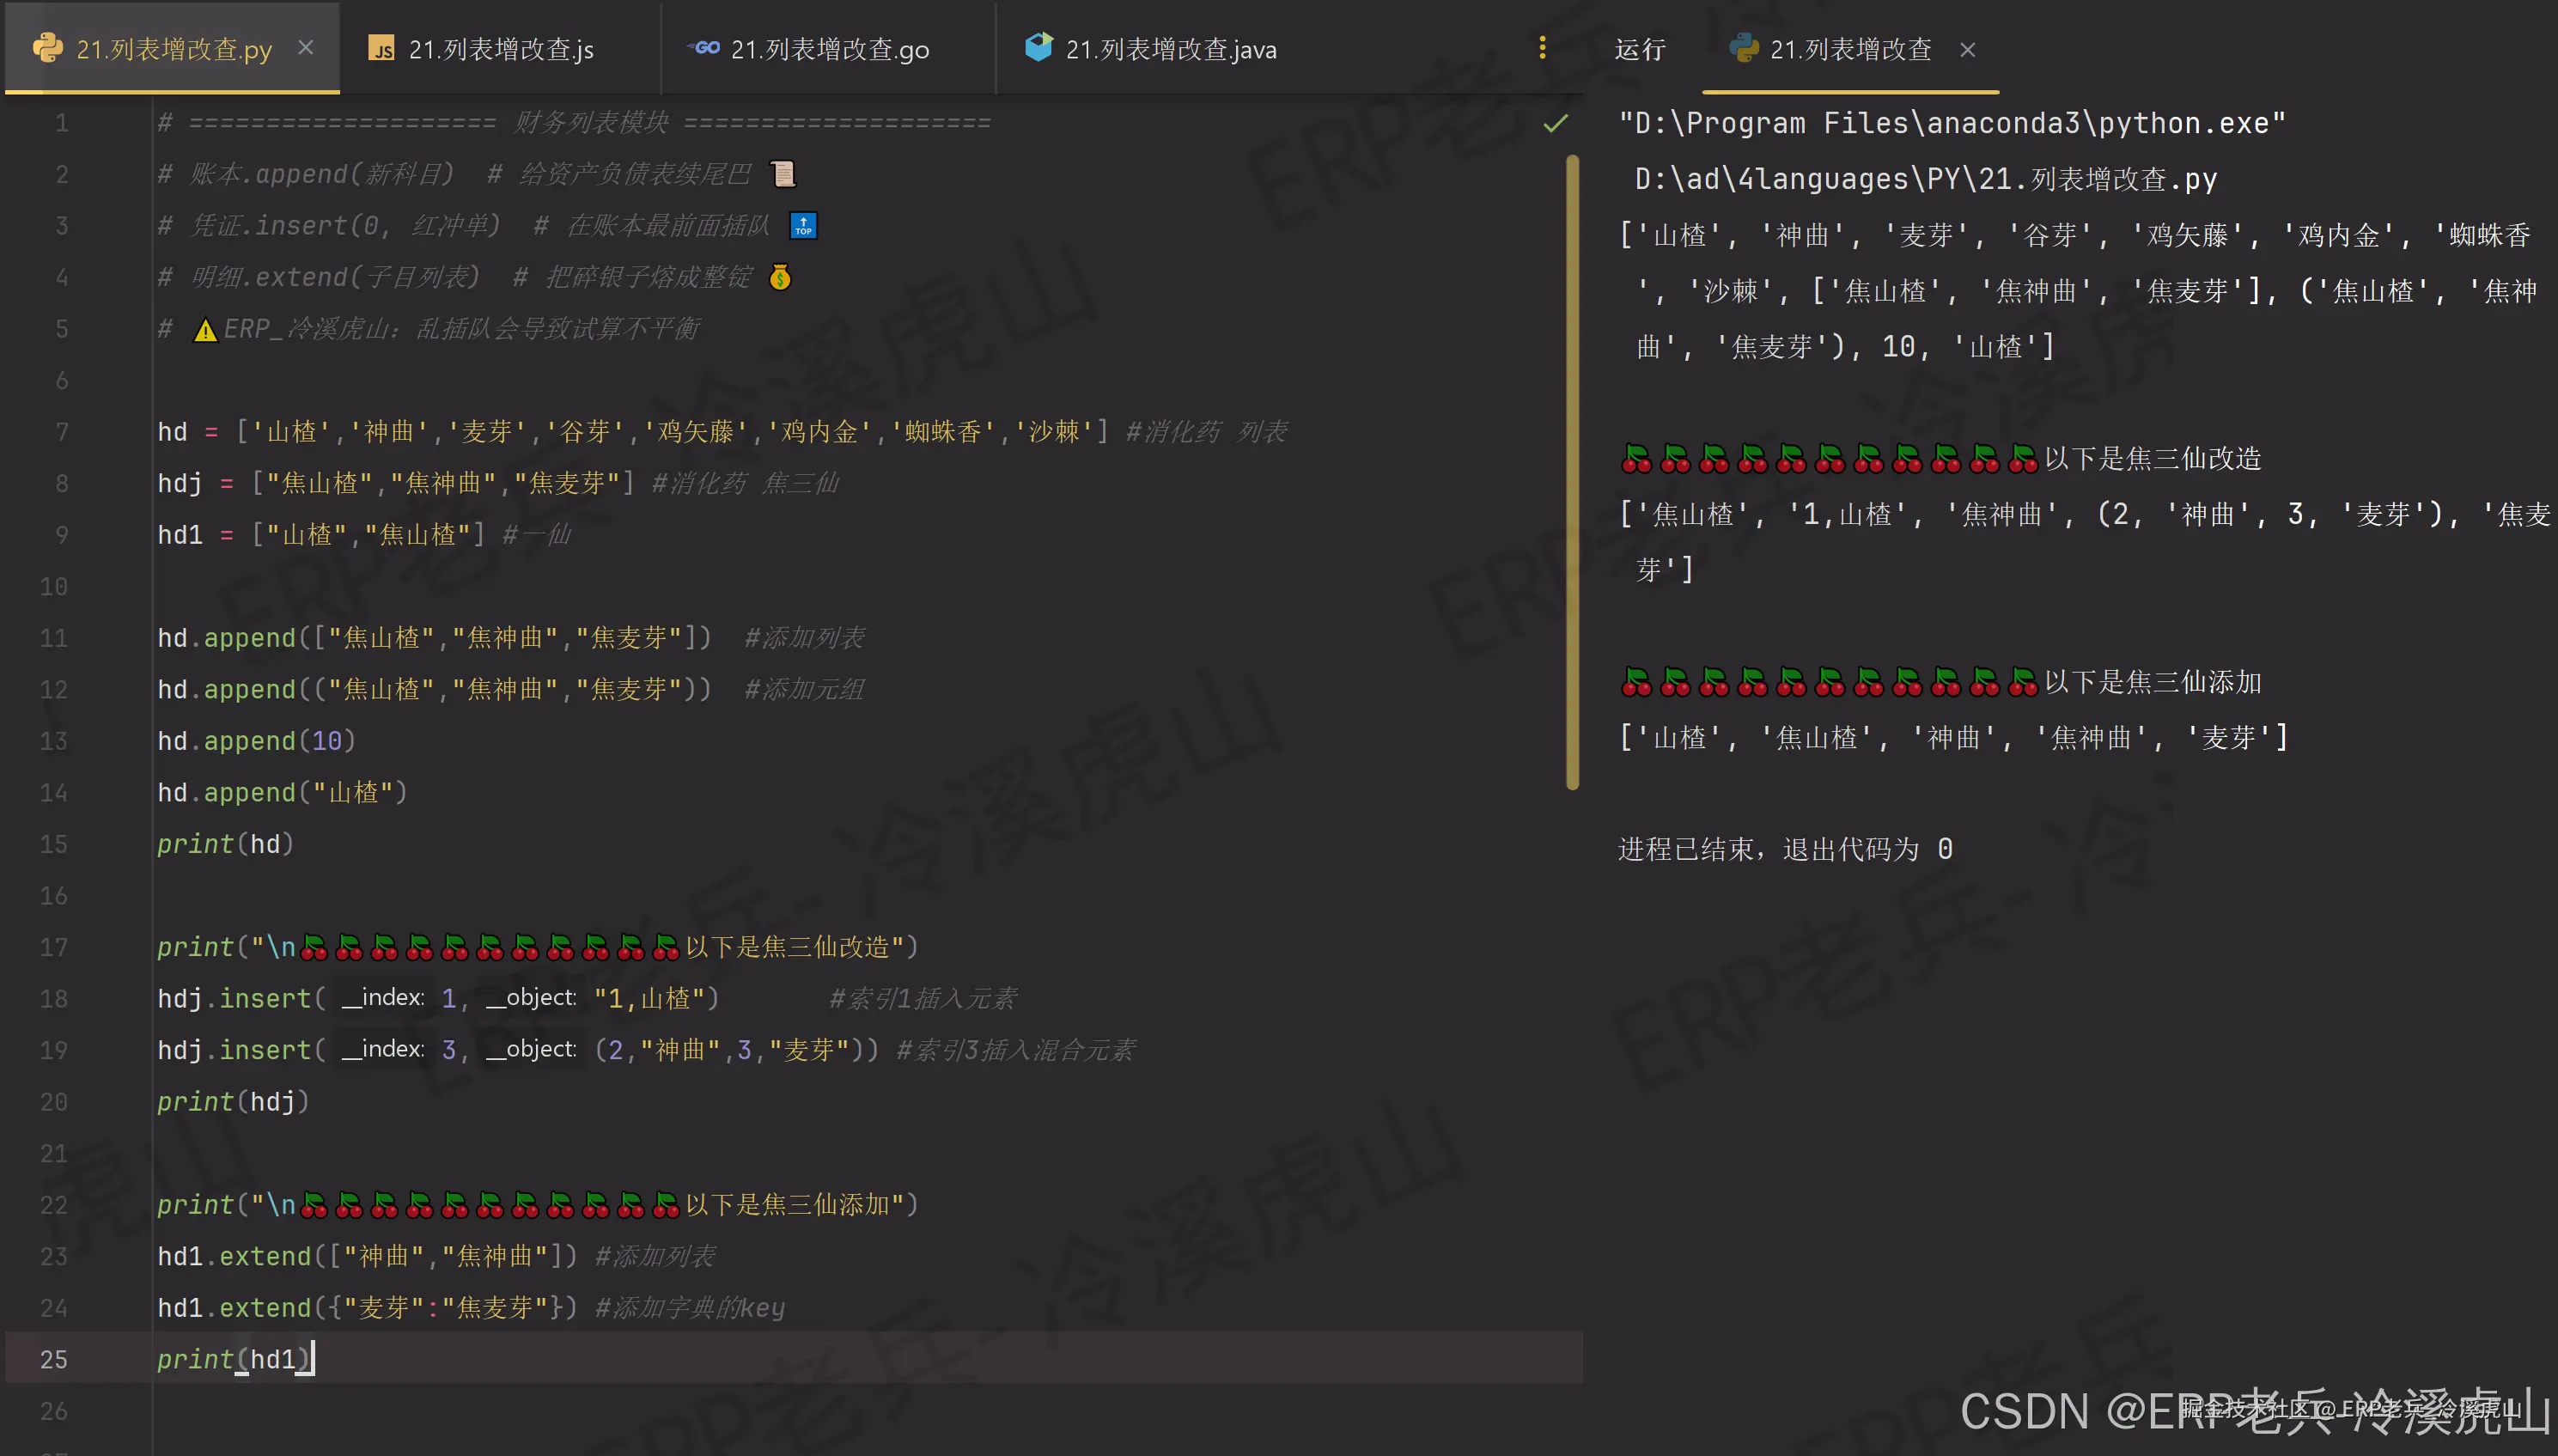Viewport: 2558px width, 1456px height.
Task: Click the Java file icon on the 21.列表增改查.java tab
Action: coord(1039,47)
